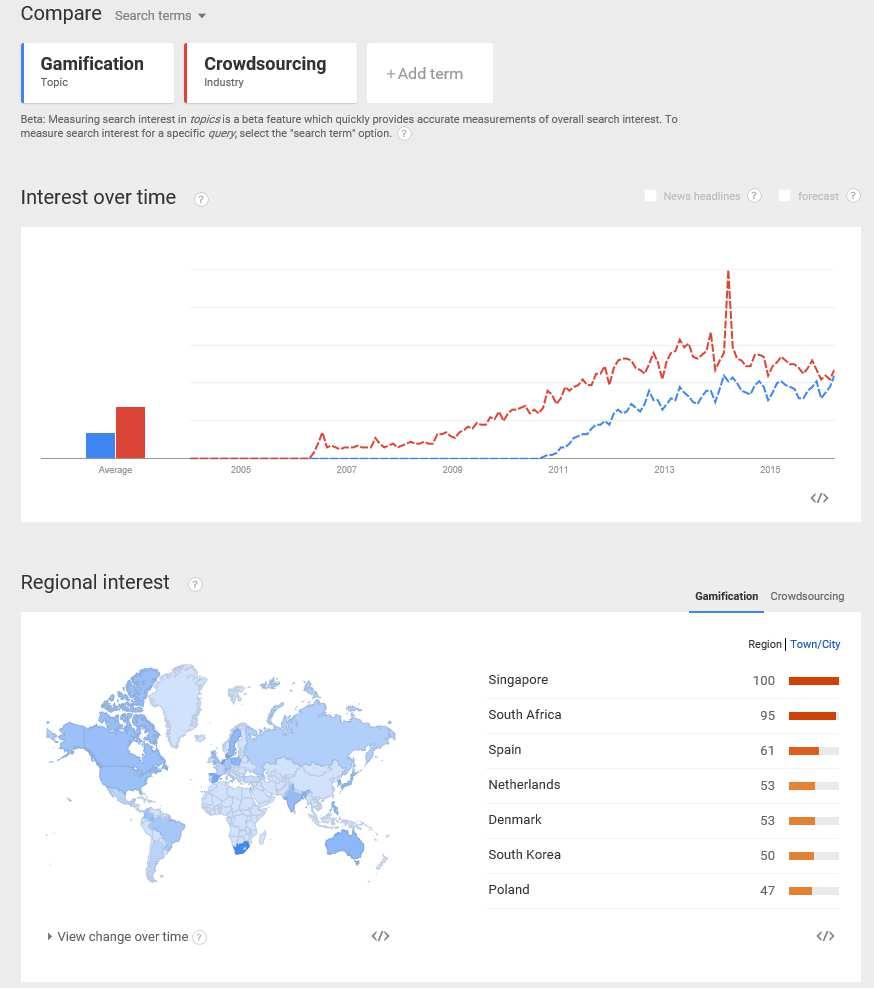Click embed icon below region list
The width and height of the screenshot is (874, 988).
[x=825, y=936]
